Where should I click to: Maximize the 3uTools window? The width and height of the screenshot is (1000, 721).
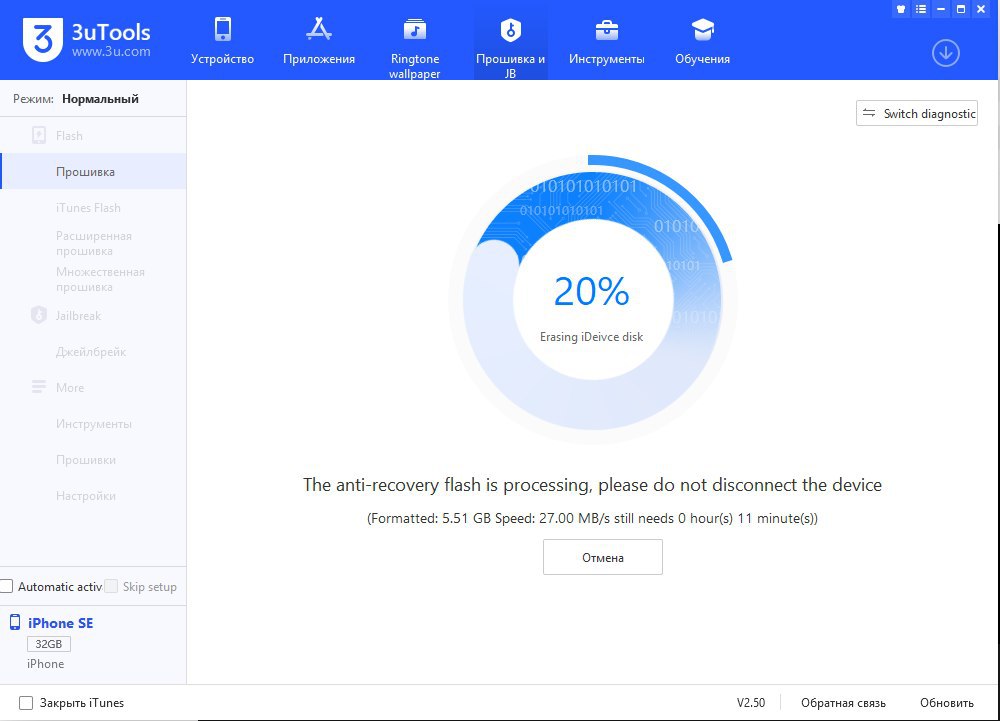coord(960,9)
